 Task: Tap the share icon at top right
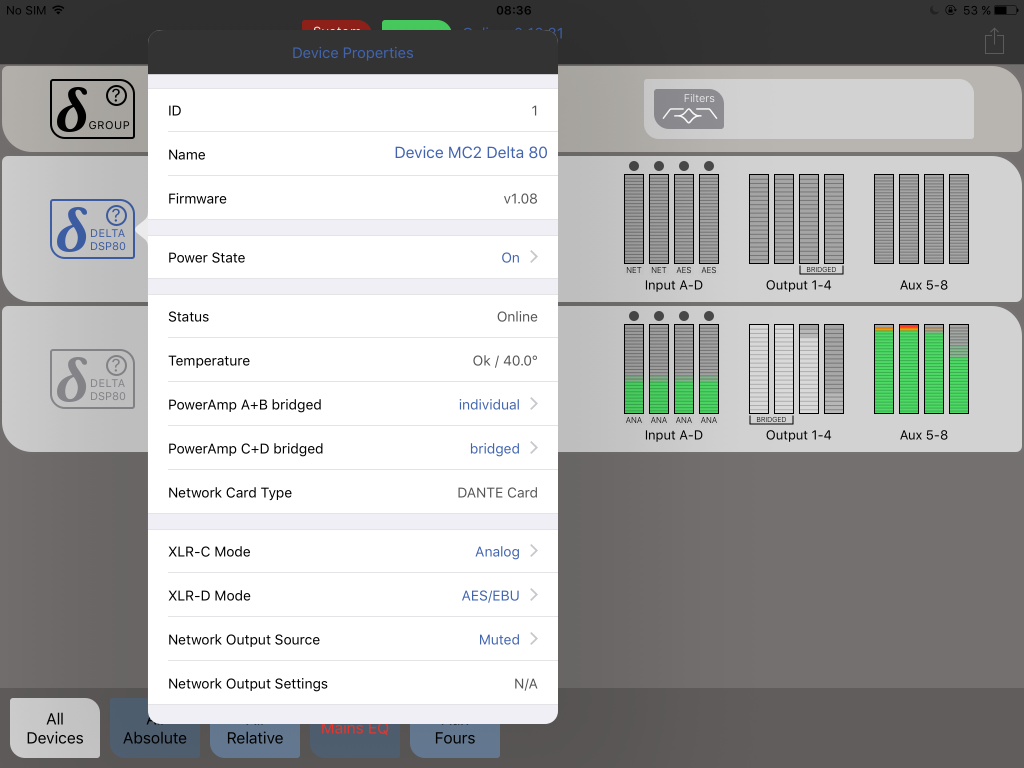tap(993, 41)
